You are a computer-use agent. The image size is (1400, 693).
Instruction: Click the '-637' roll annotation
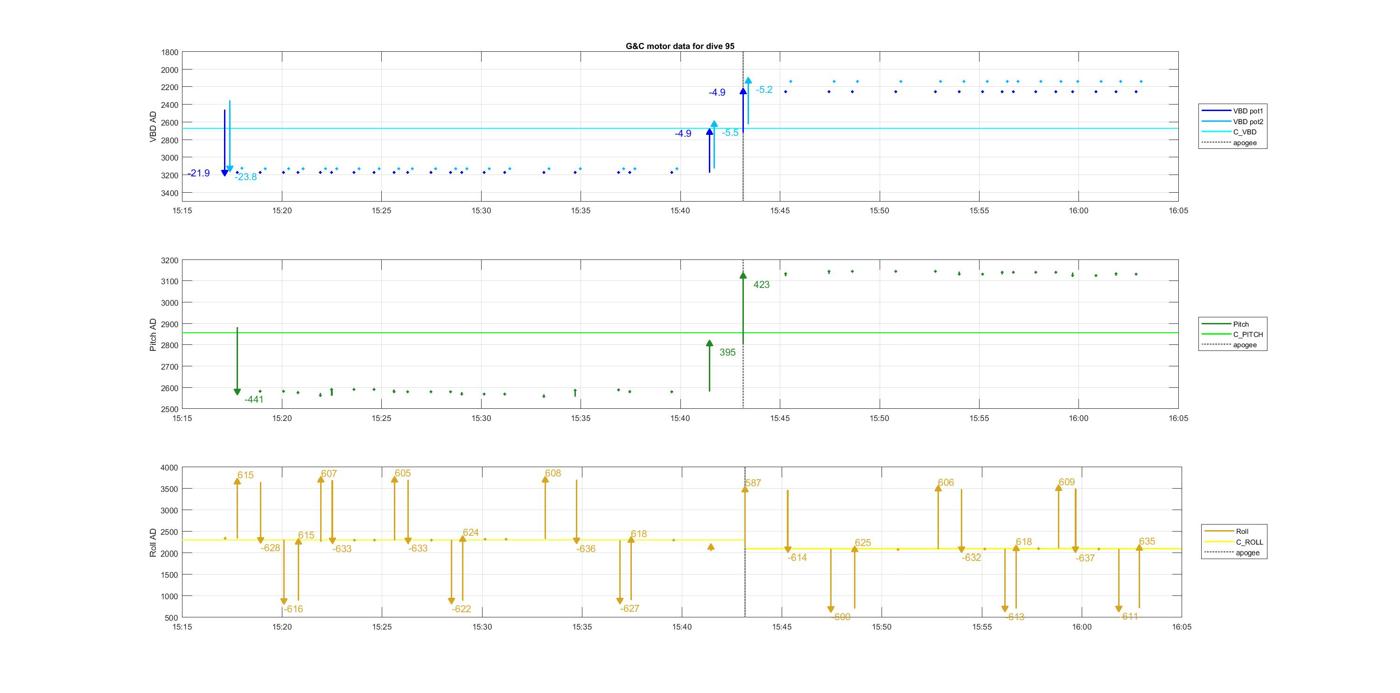[1086, 559]
